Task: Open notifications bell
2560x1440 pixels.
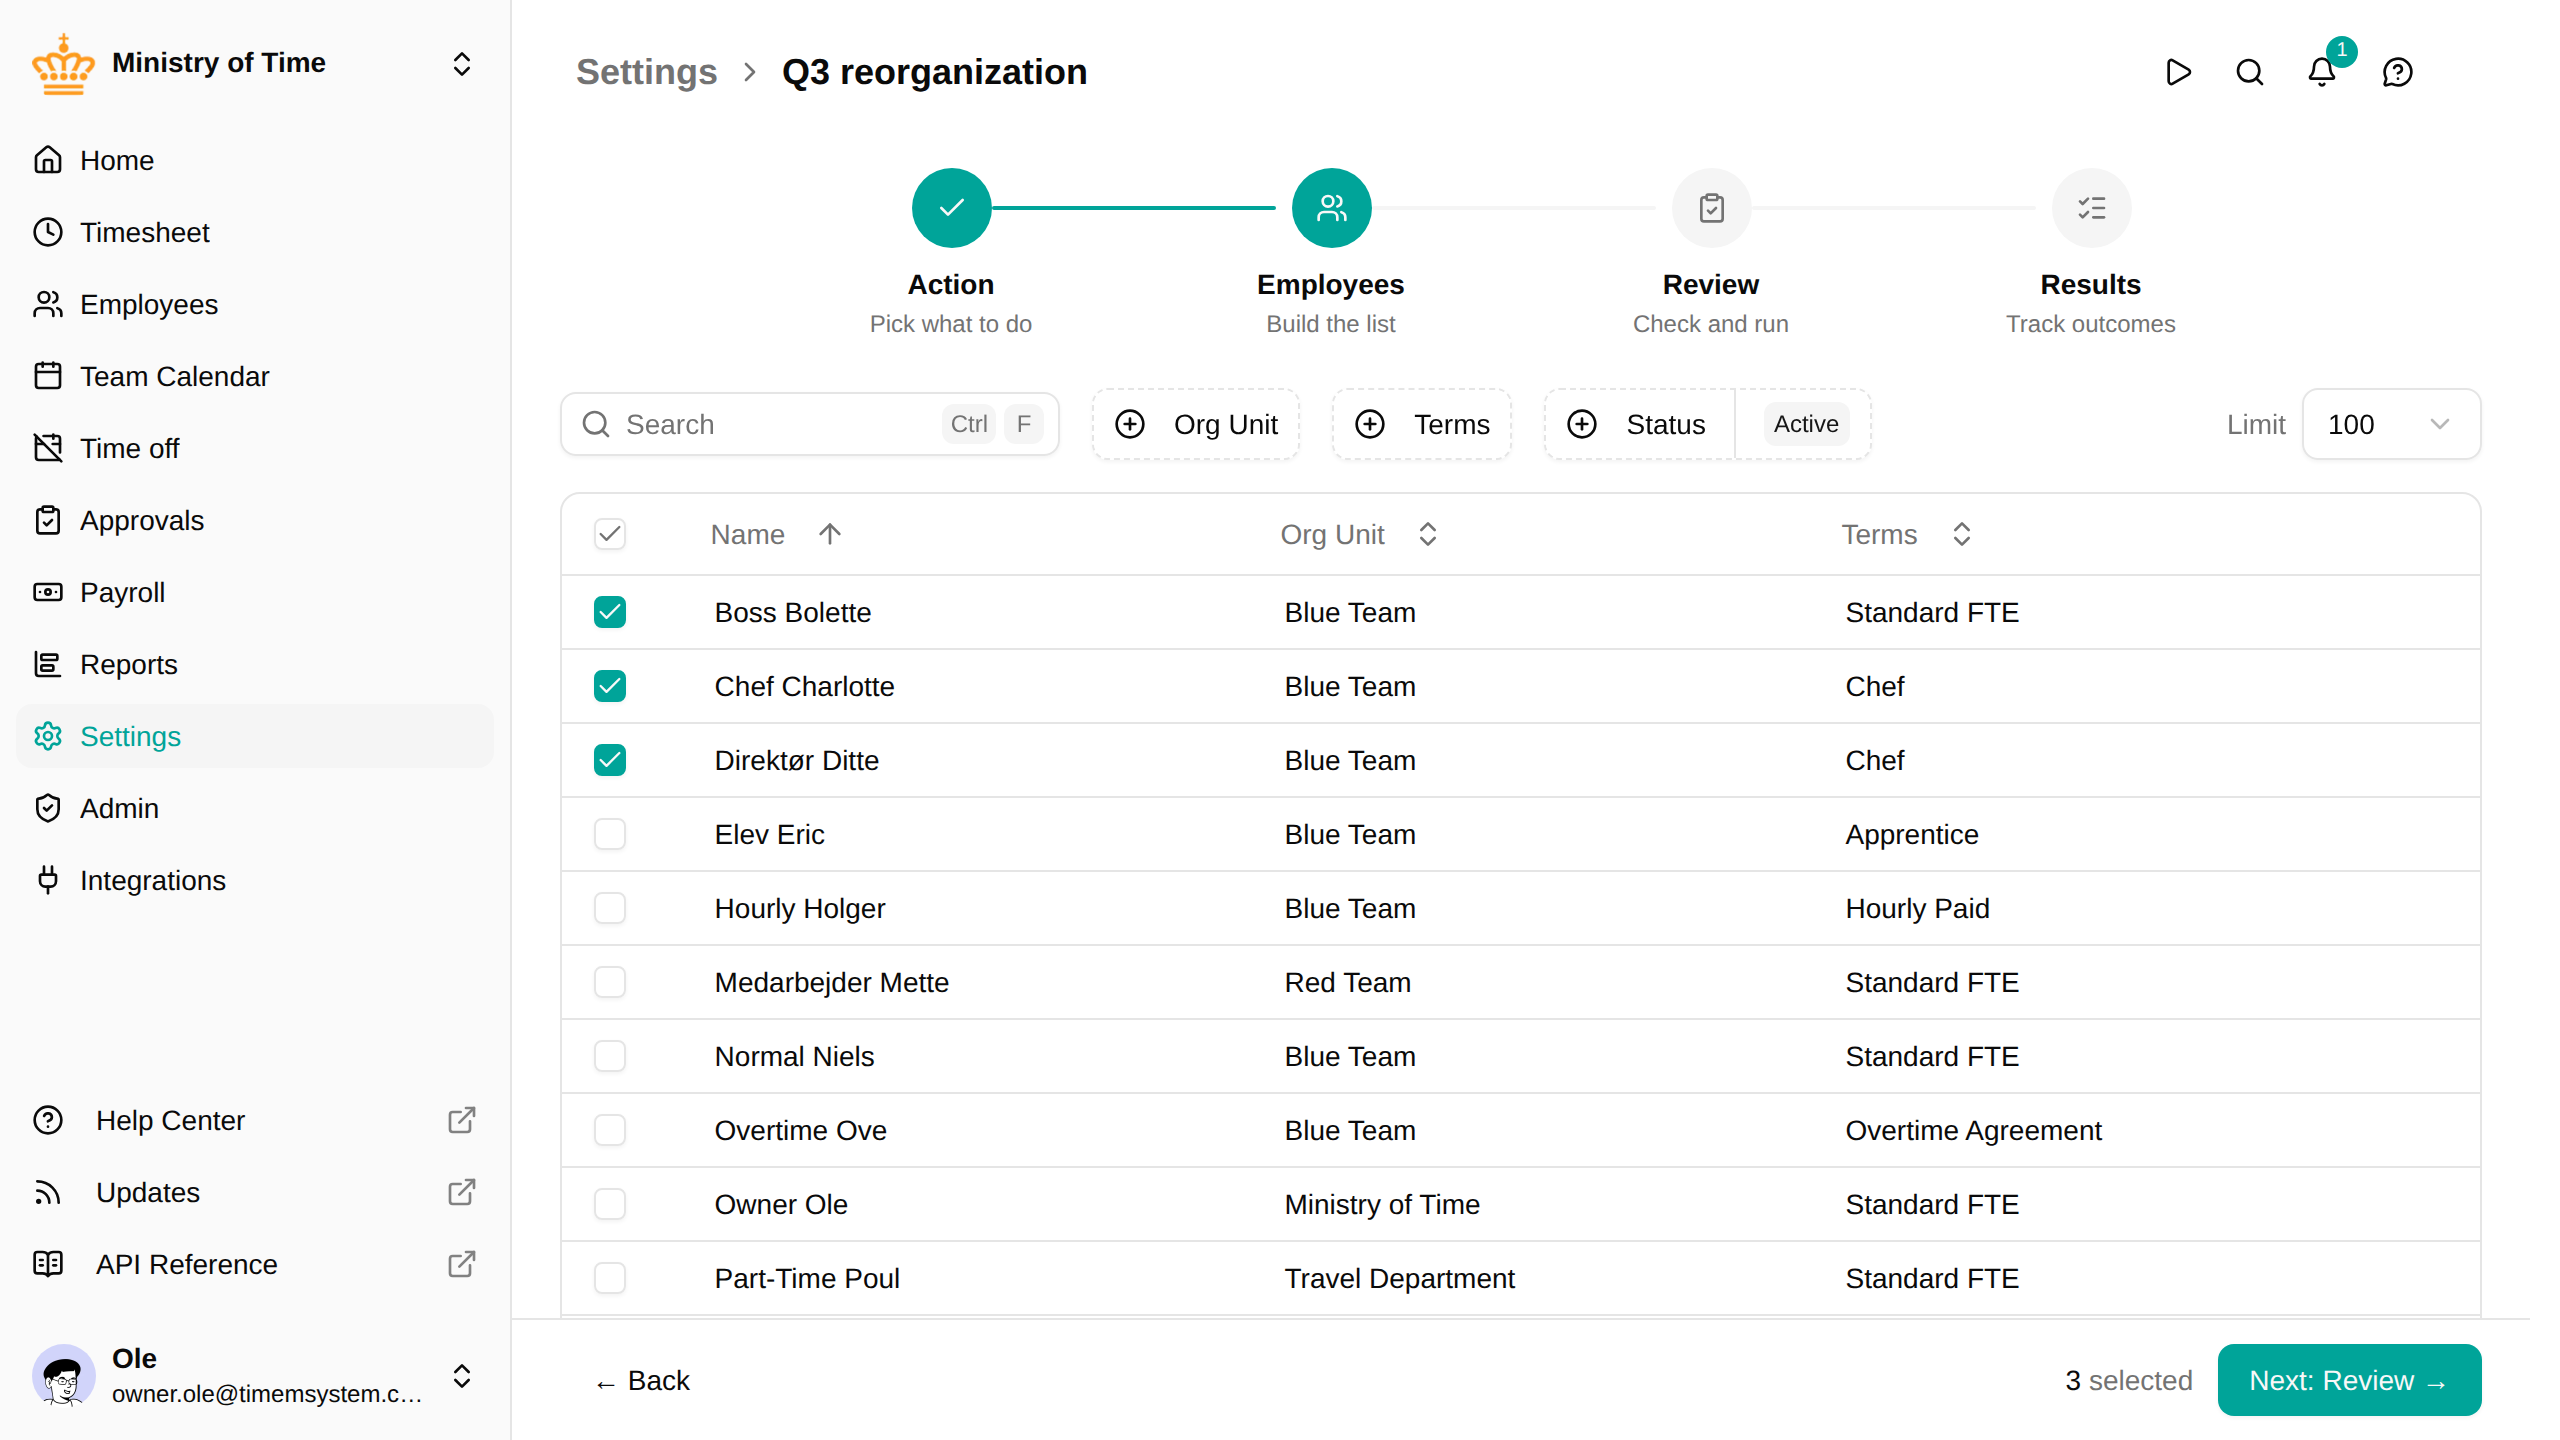Action: point(2322,72)
